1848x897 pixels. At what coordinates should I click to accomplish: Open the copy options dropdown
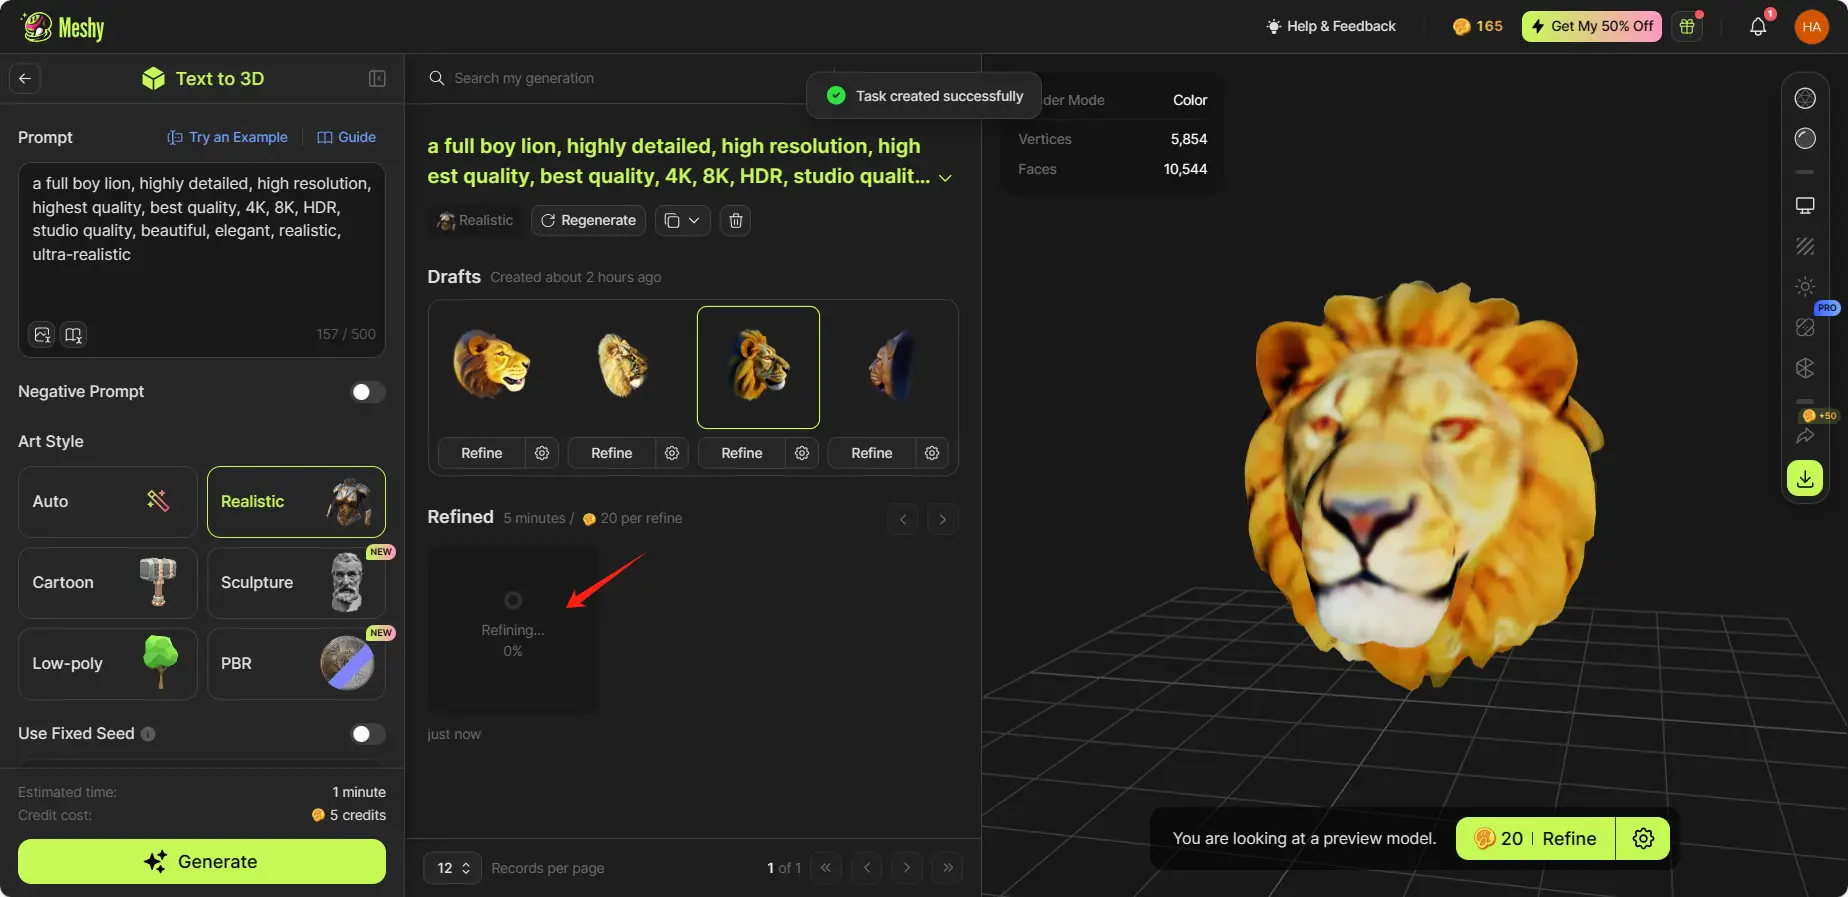(x=682, y=220)
